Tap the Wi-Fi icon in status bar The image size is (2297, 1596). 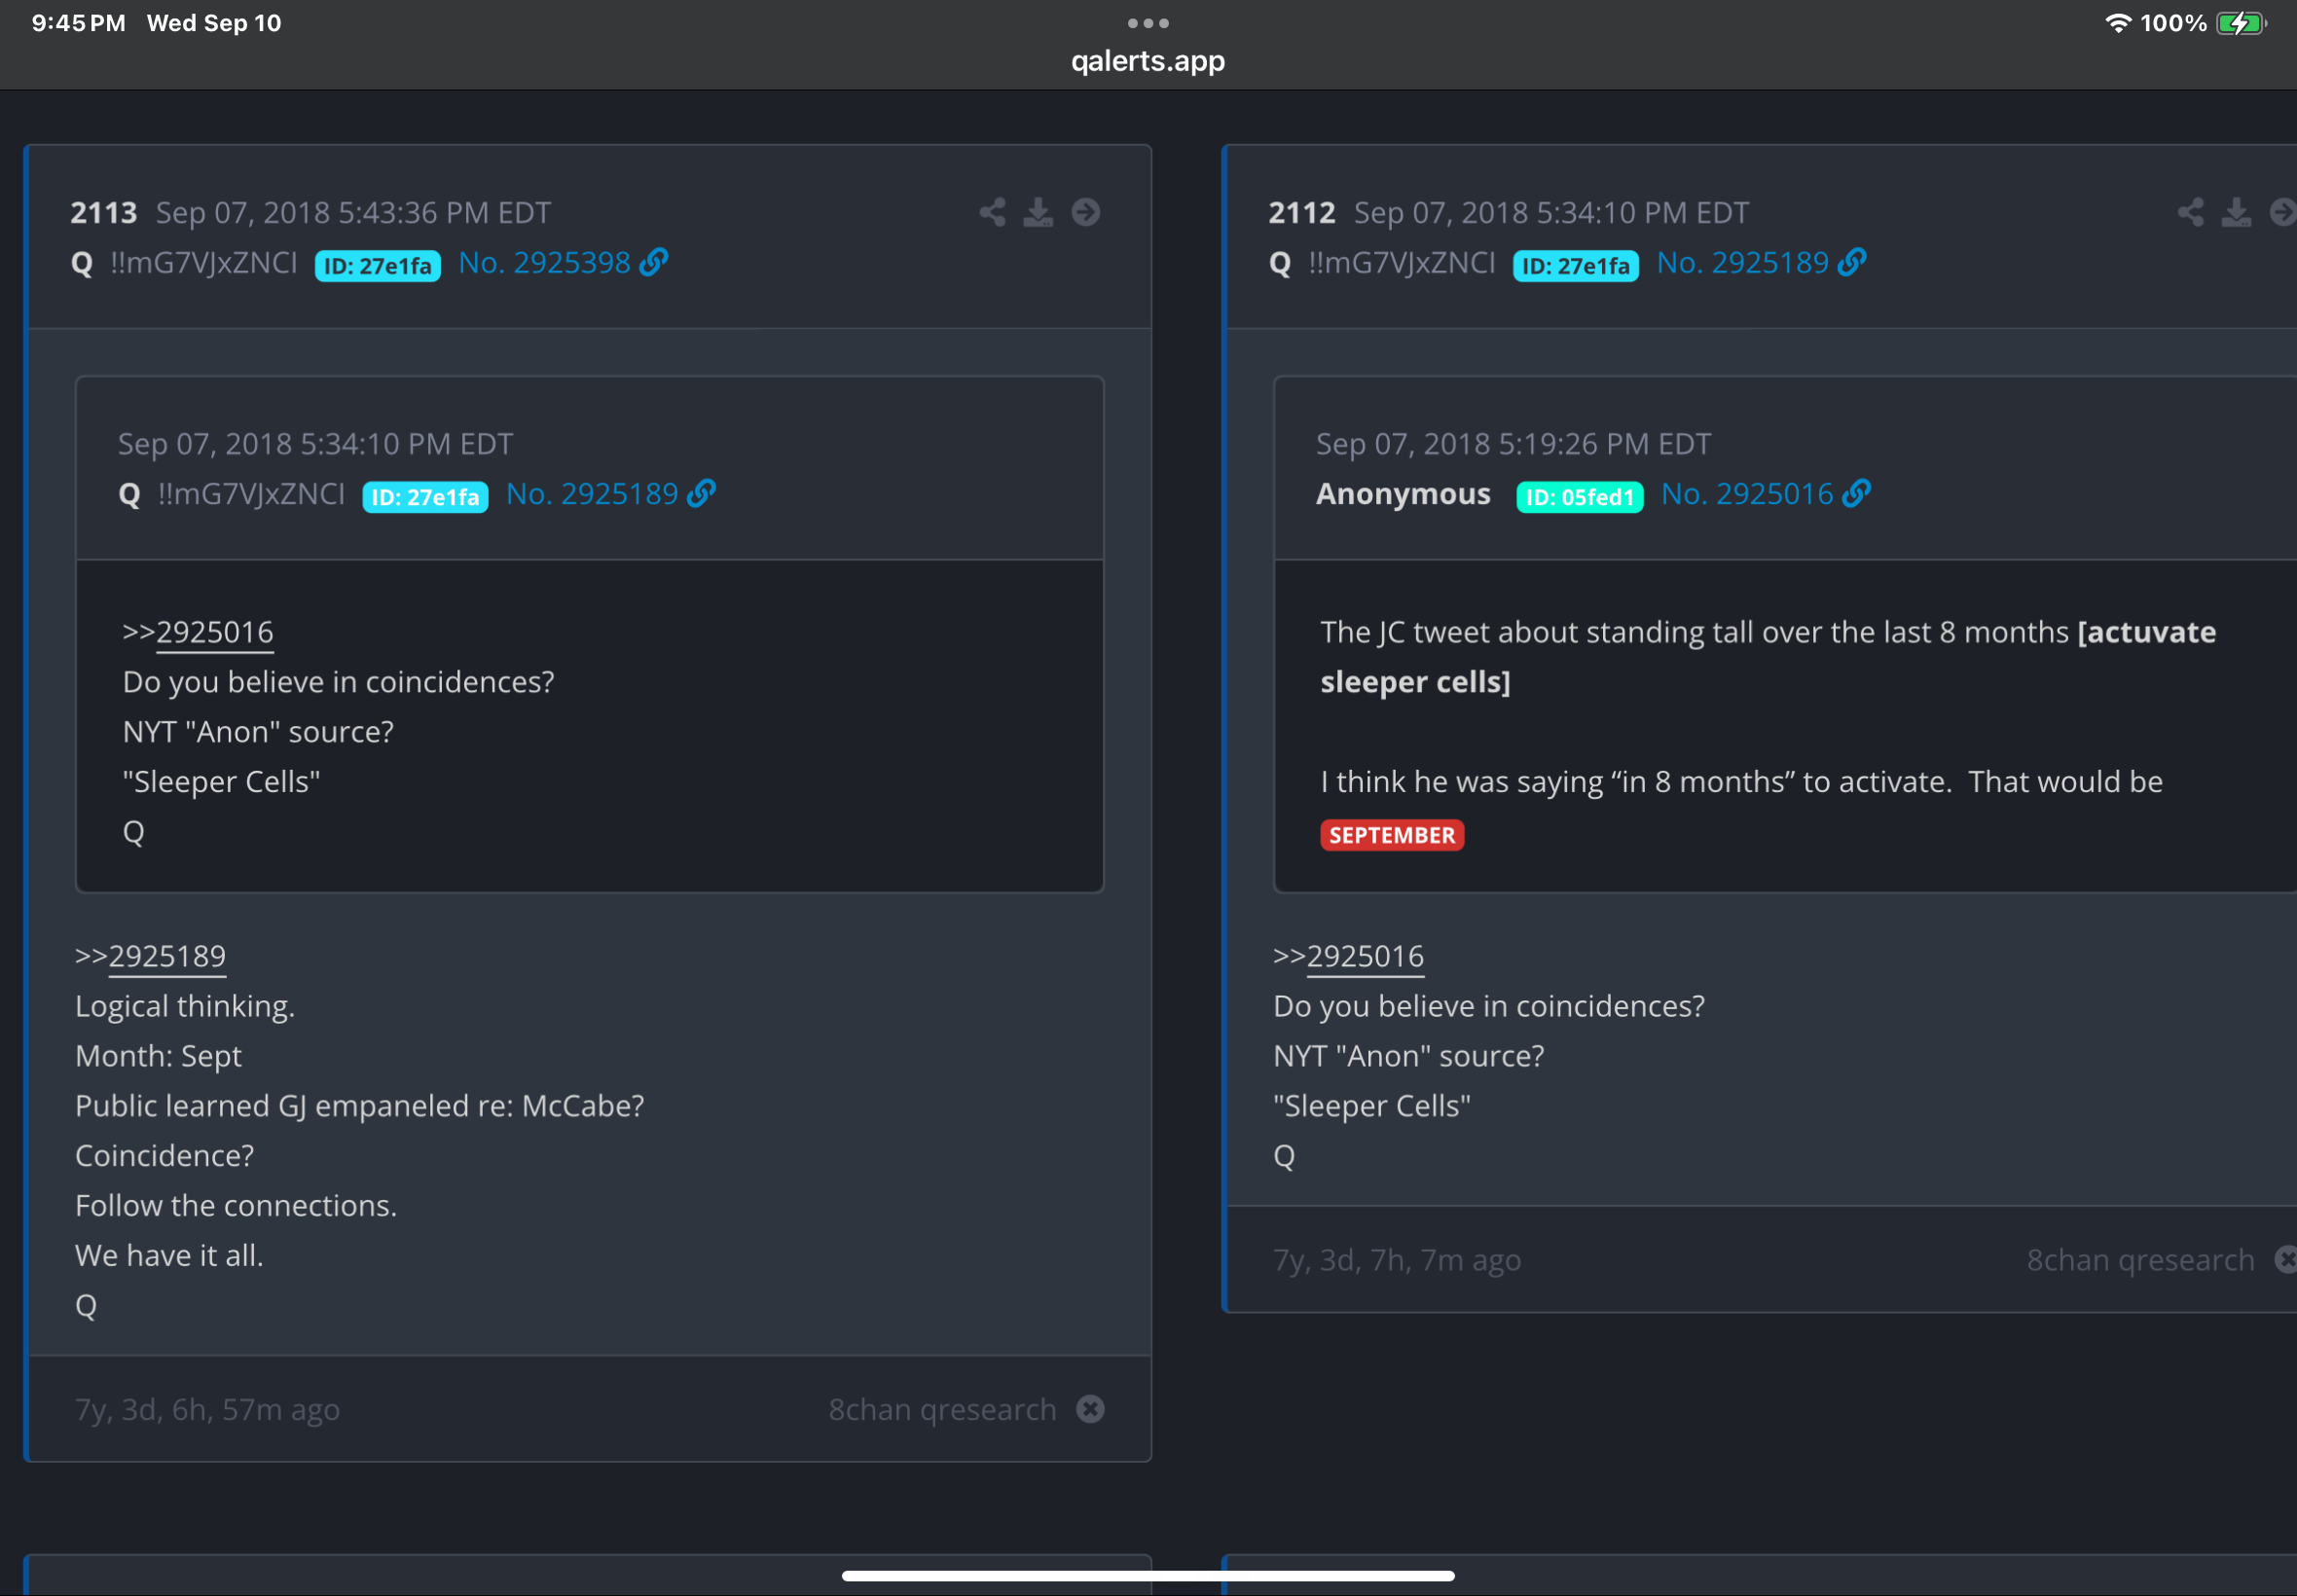pyautogui.click(x=2118, y=23)
